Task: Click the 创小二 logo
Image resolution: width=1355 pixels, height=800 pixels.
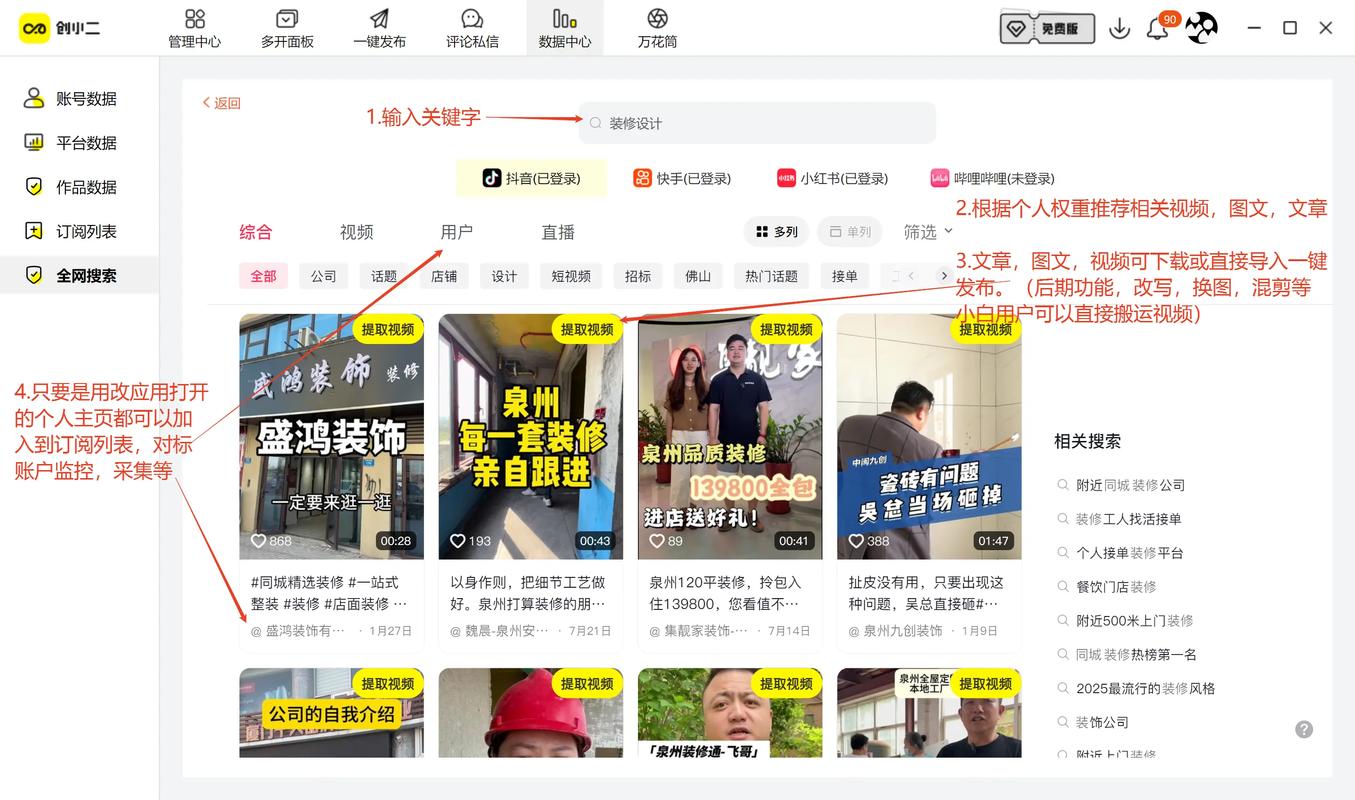Action: coord(61,28)
